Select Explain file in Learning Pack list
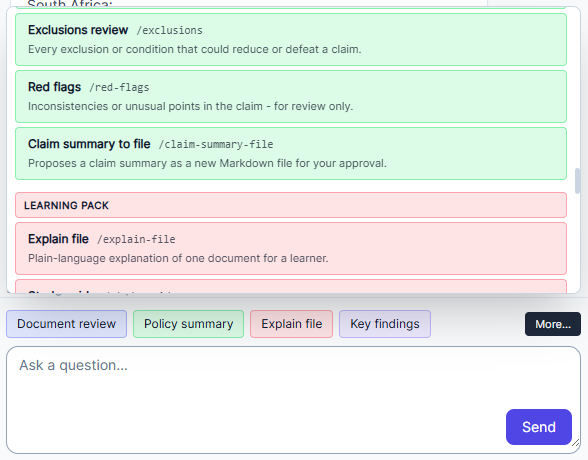The height and width of the screenshot is (460, 588). point(291,248)
